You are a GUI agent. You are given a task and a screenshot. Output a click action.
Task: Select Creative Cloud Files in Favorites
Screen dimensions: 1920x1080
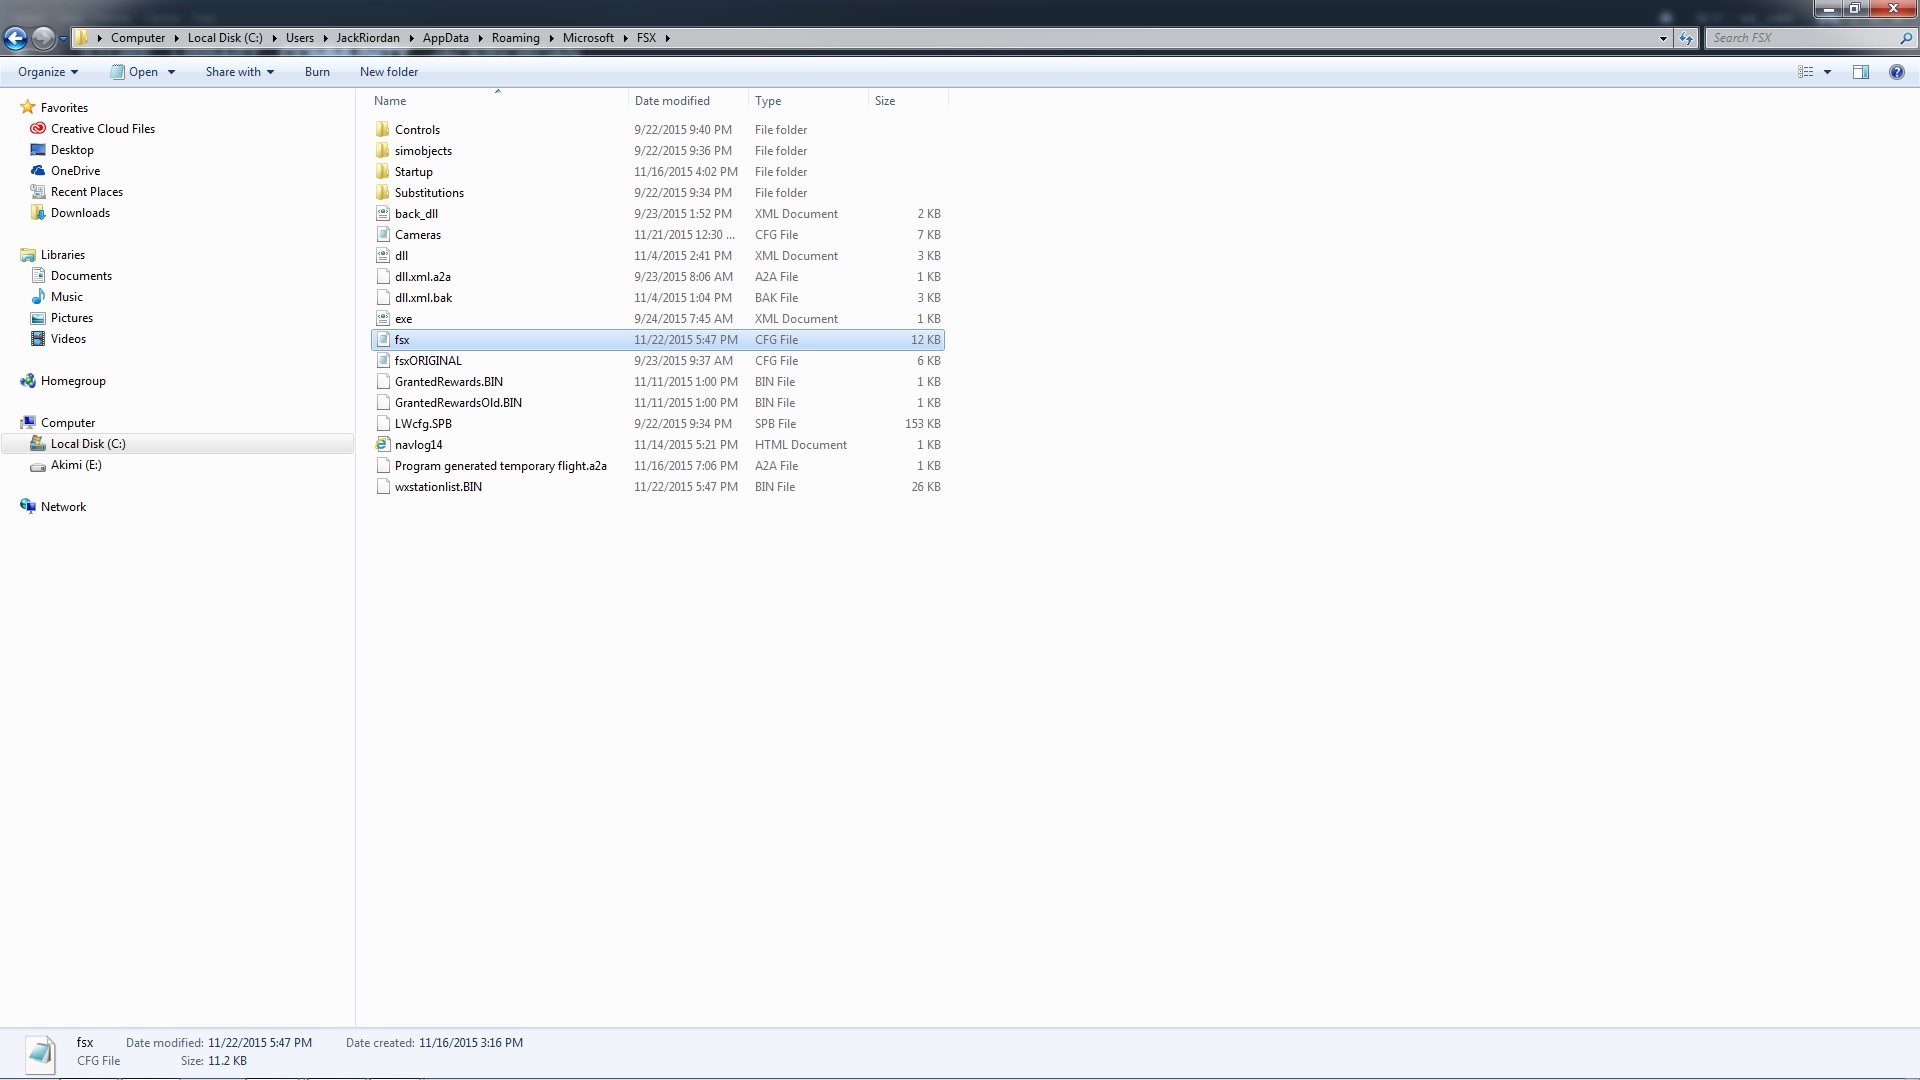click(102, 129)
